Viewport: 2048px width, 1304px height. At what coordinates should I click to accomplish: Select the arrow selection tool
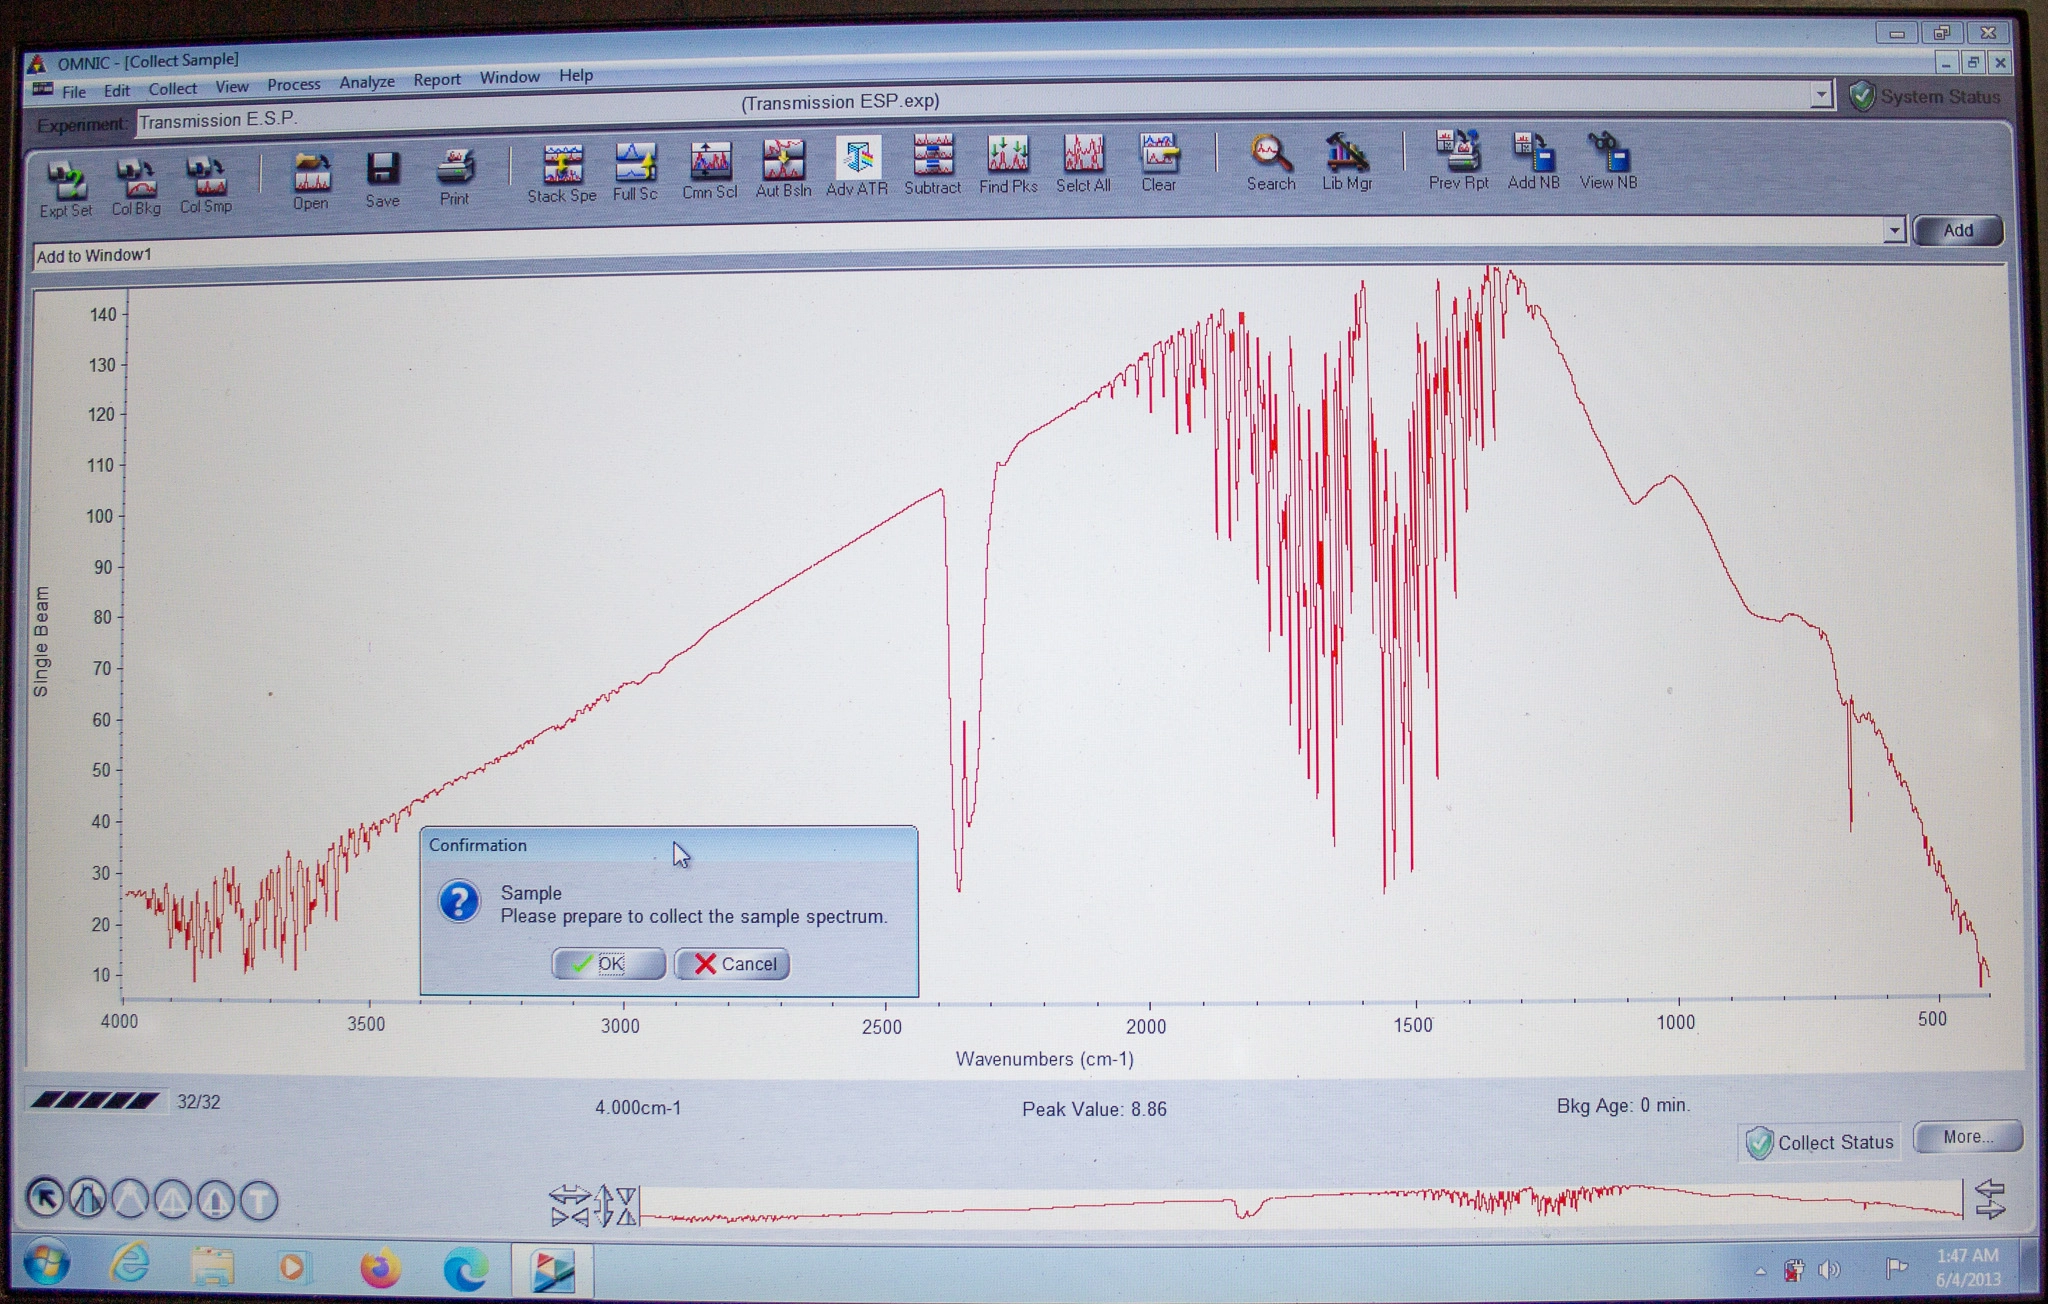(45, 1197)
